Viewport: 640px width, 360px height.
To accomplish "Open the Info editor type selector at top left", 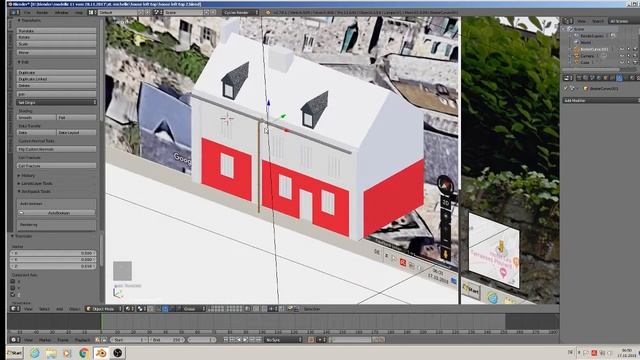I will (15, 13).
